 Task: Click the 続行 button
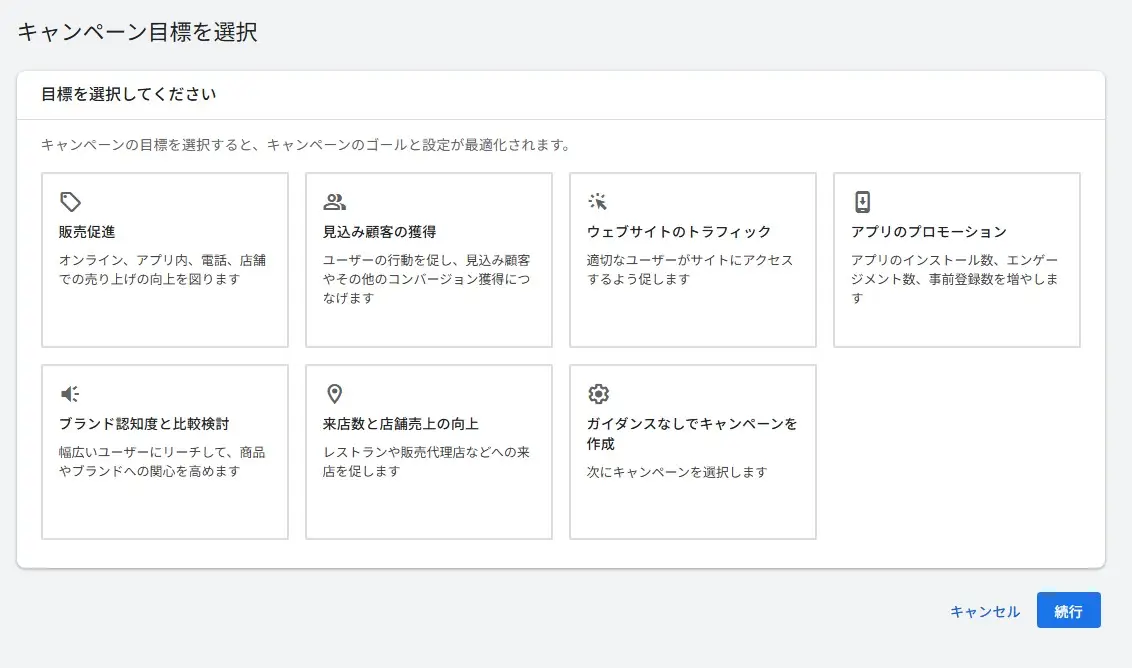tap(1069, 610)
